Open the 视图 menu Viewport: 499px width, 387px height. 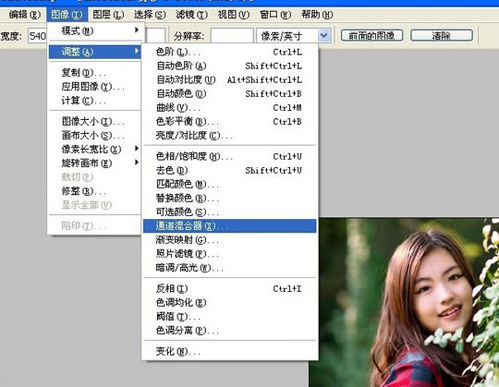[233, 15]
